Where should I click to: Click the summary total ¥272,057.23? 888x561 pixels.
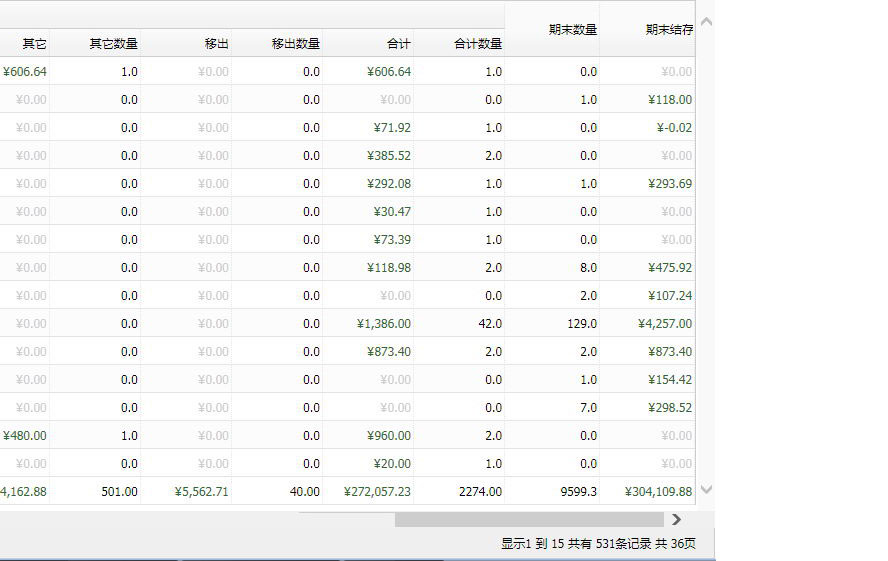[x=377, y=492]
